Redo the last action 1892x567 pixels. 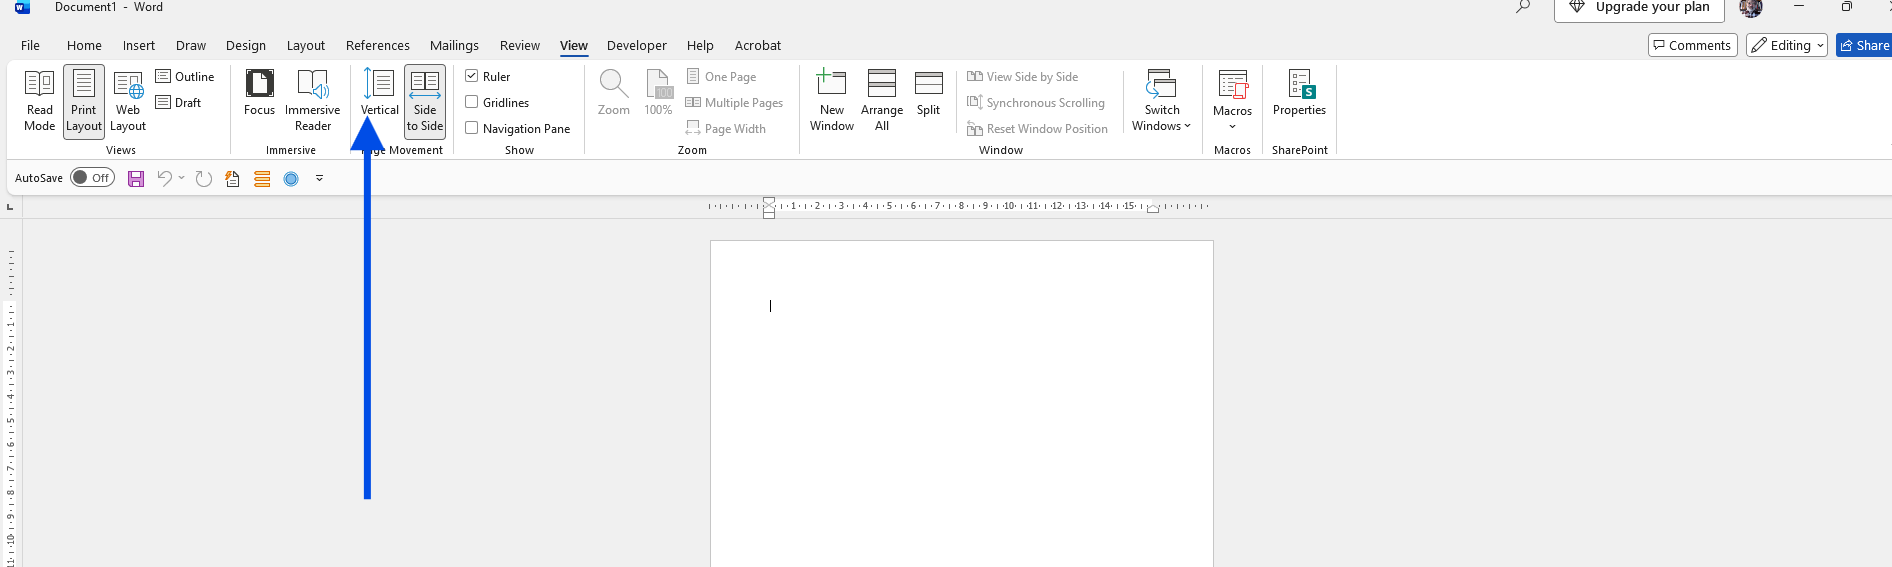coord(204,179)
